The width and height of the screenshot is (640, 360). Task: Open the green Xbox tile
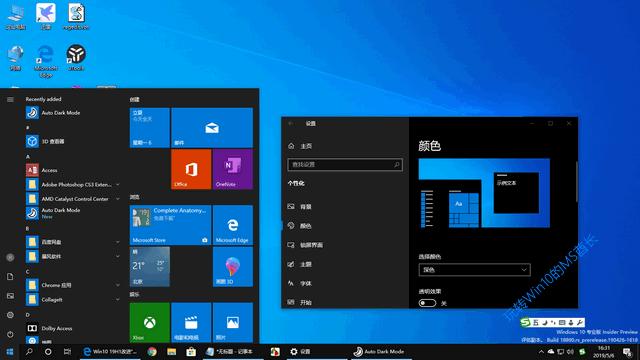click(x=149, y=322)
